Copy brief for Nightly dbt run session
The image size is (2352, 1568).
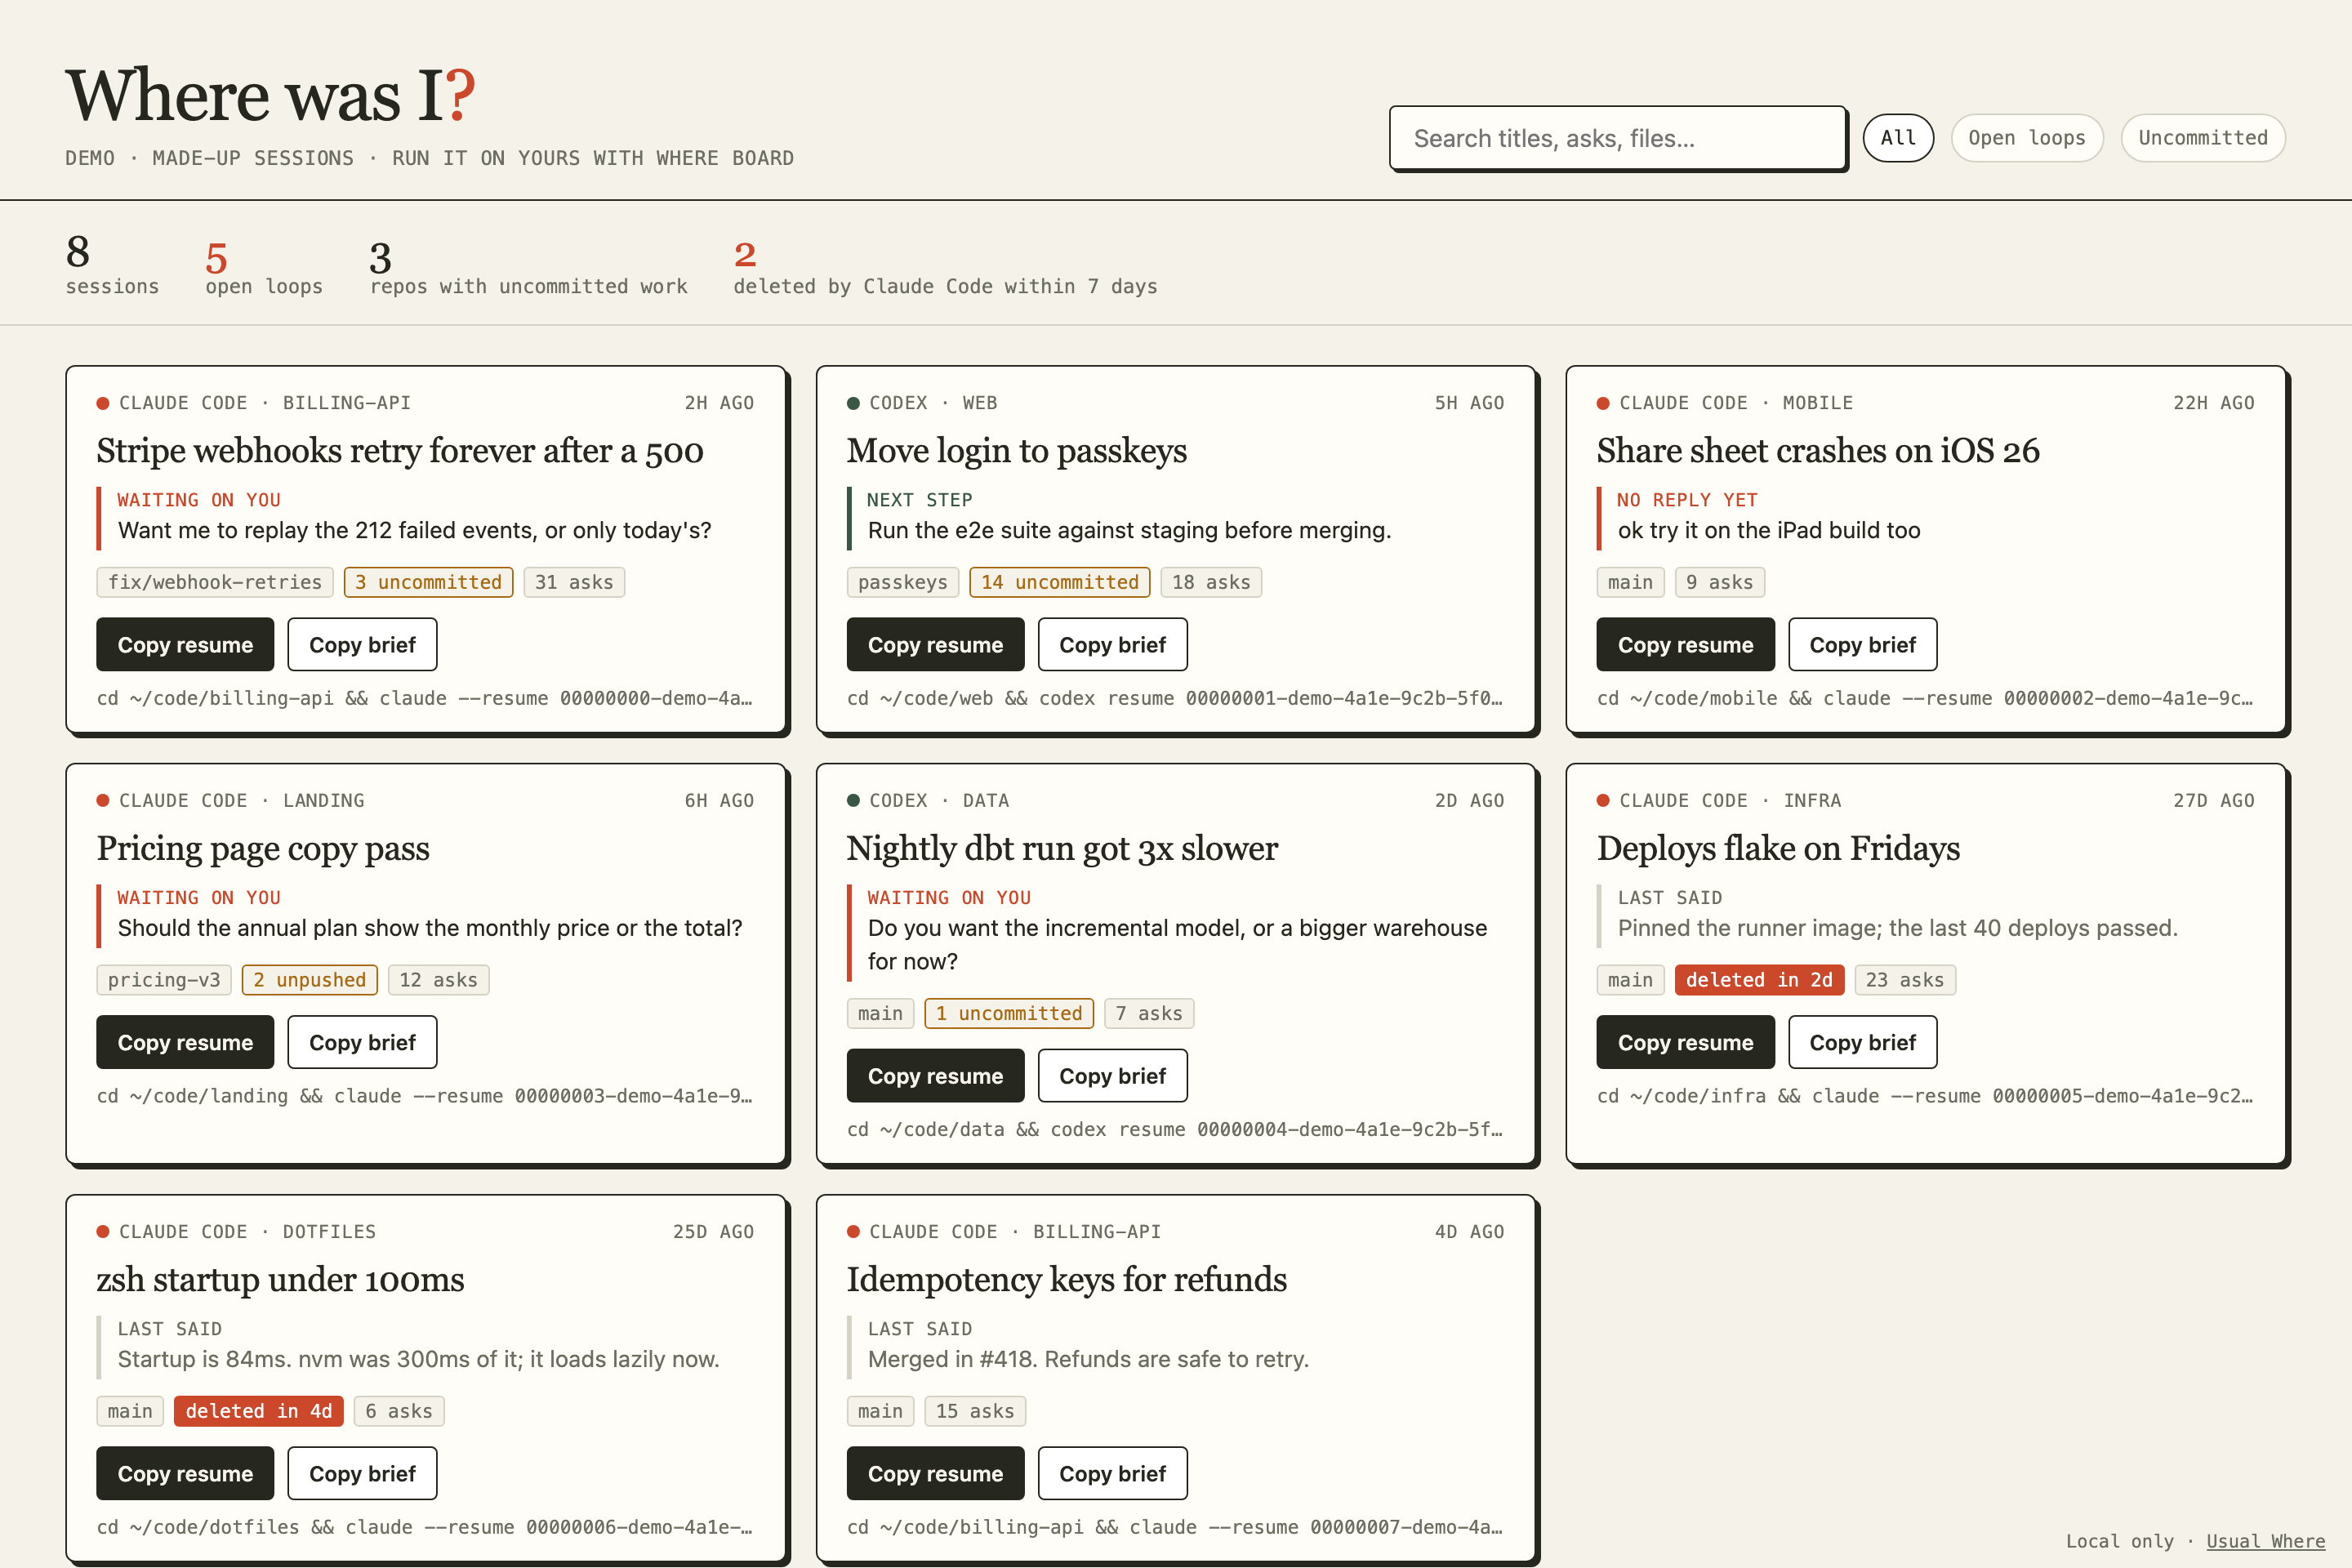coord(1112,1076)
